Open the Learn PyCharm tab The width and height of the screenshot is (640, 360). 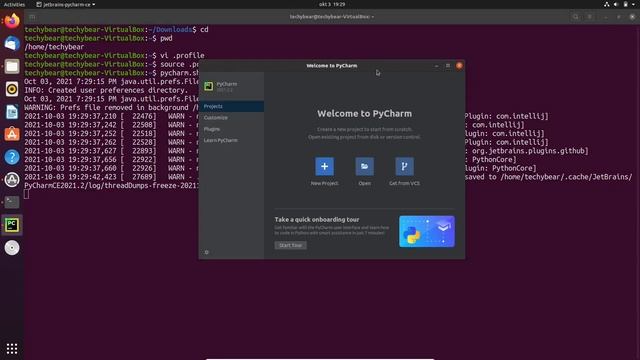[x=231, y=140]
